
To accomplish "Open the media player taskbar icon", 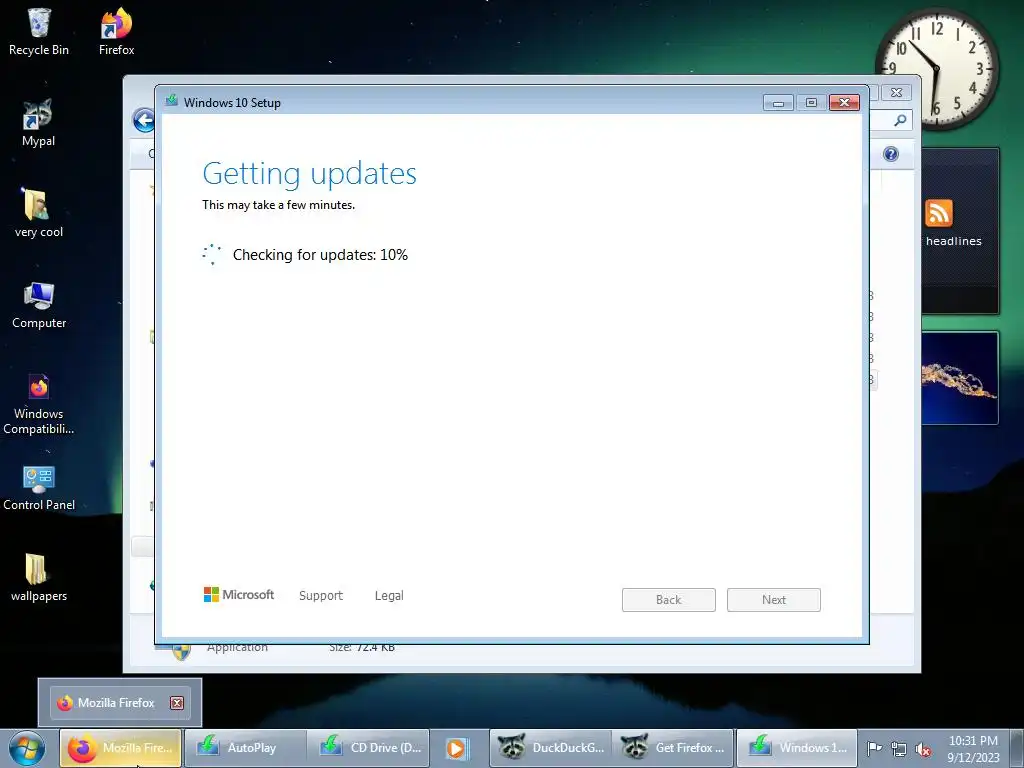I will tap(456, 748).
